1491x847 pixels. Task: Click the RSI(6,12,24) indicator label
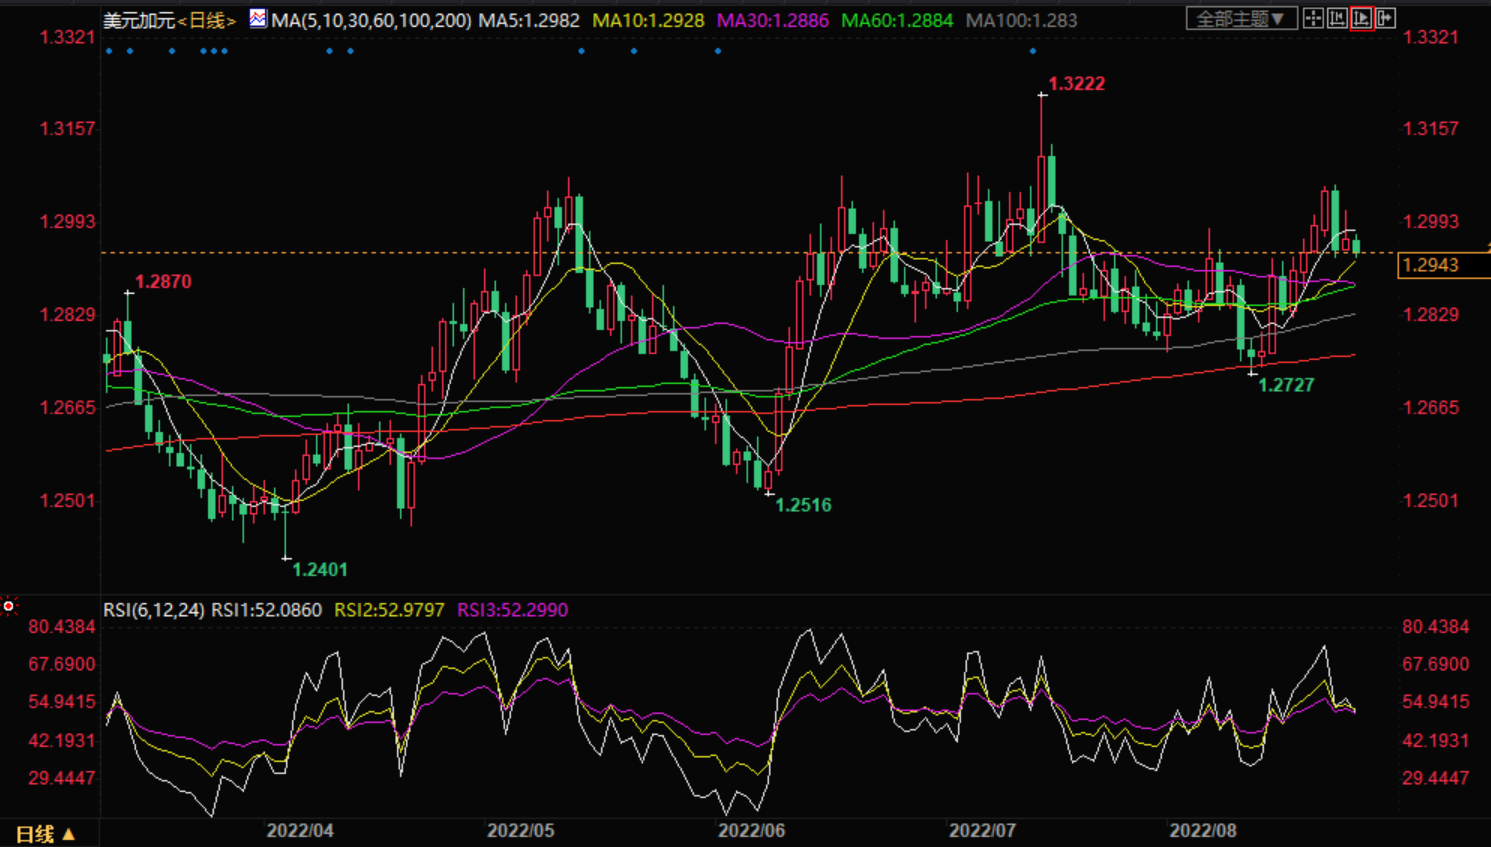154,610
